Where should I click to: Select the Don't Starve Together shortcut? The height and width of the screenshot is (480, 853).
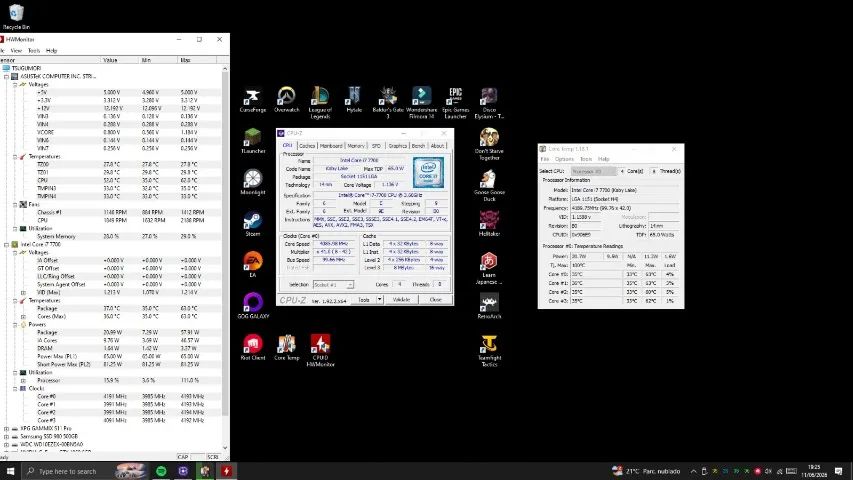pos(489,144)
